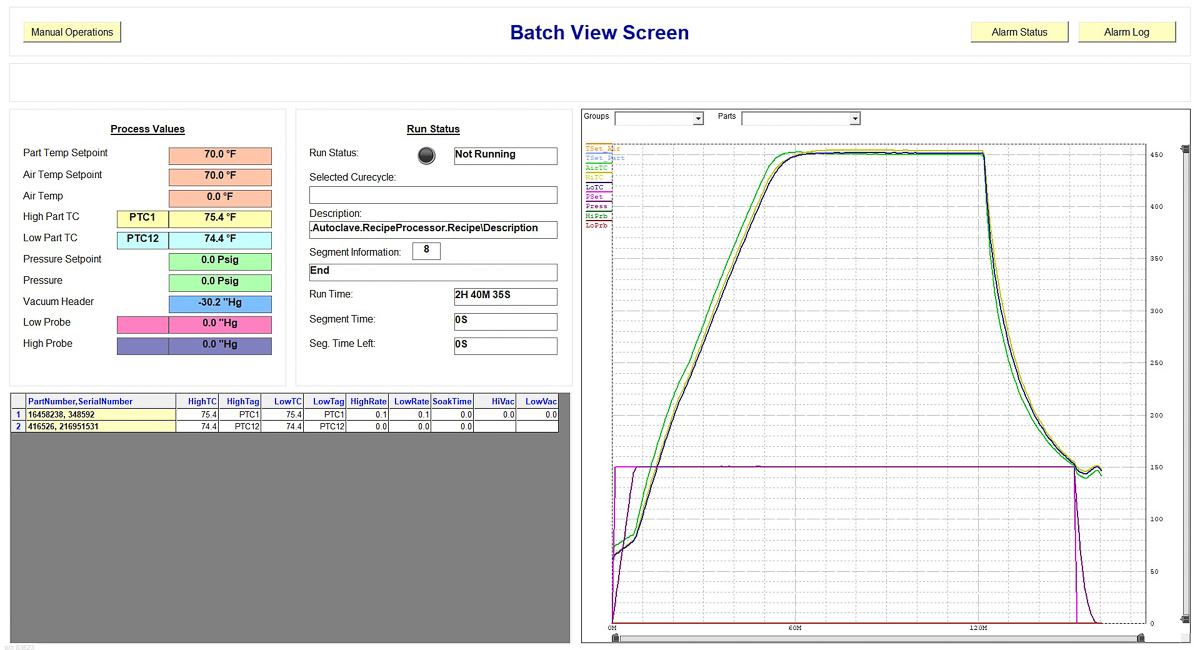1200x650 pixels.
Task: Open the Manual Operations screen
Action: coord(72,32)
